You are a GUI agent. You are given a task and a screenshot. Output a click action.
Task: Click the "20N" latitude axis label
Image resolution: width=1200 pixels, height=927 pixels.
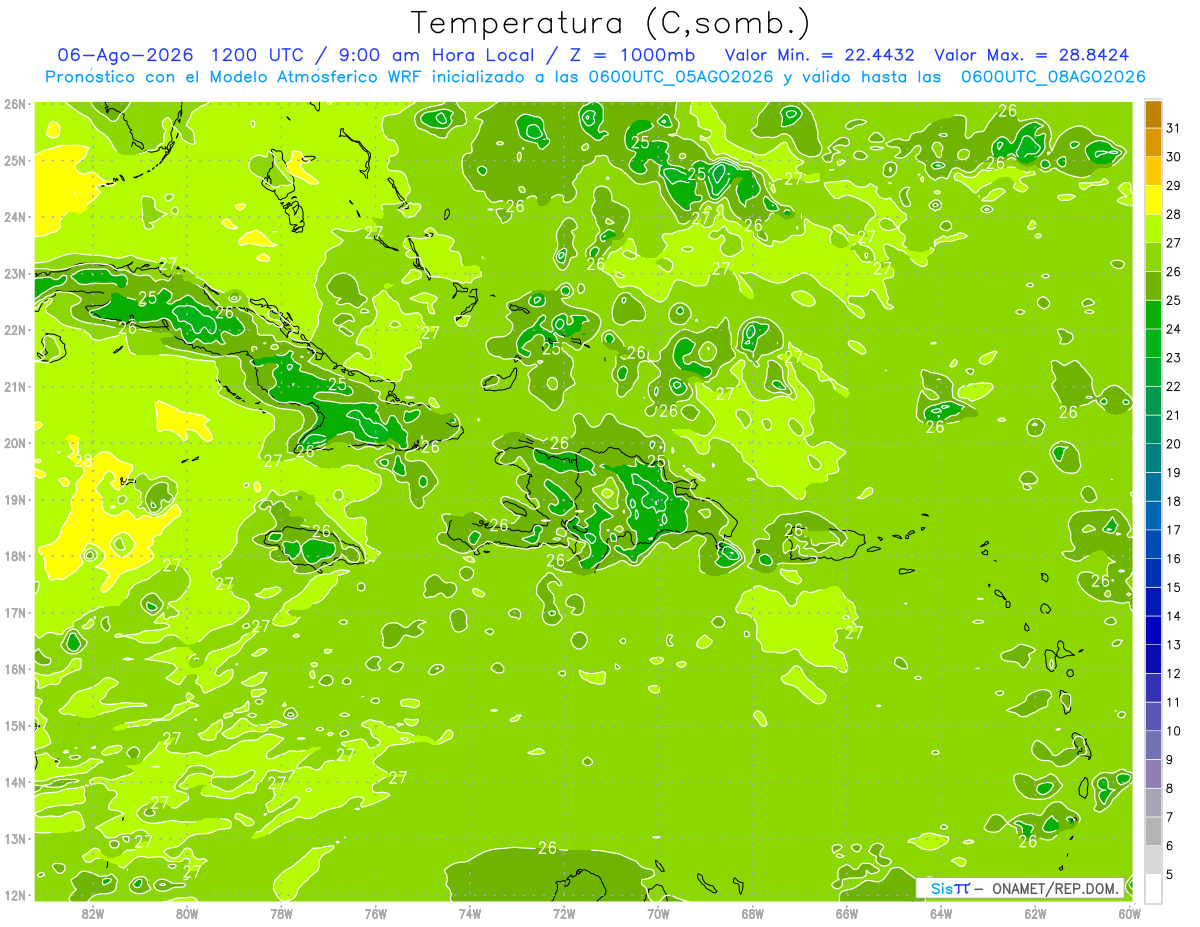pos(14,442)
